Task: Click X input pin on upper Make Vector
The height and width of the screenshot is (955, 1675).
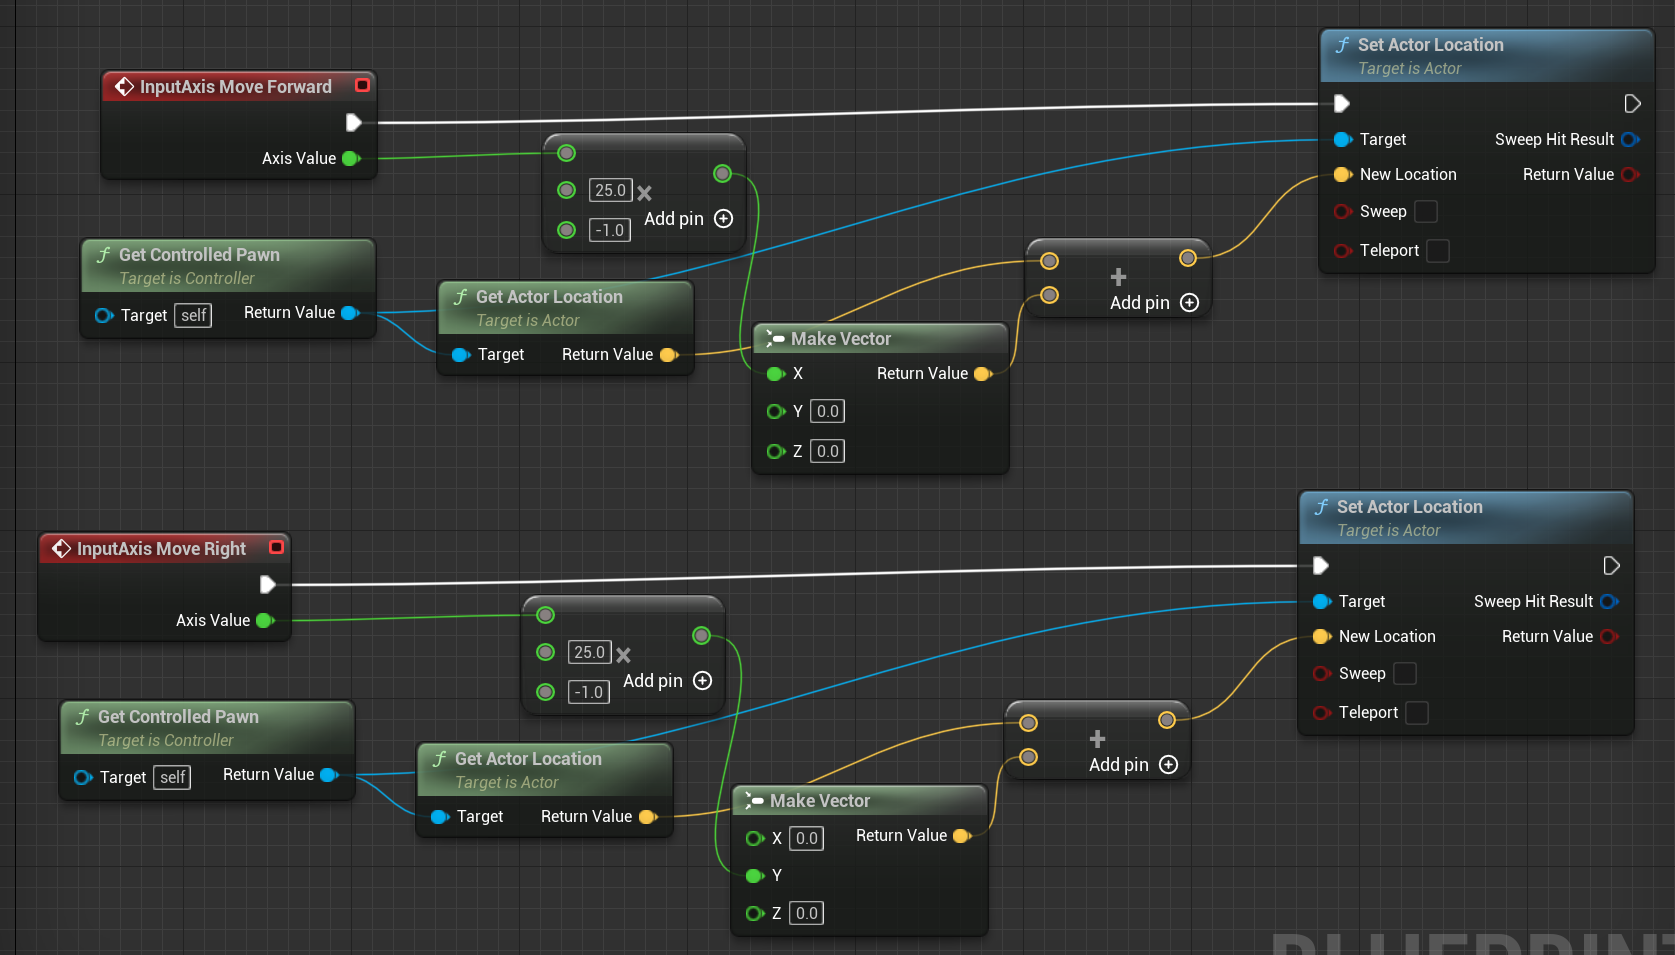Action: pyautogui.click(x=776, y=374)
